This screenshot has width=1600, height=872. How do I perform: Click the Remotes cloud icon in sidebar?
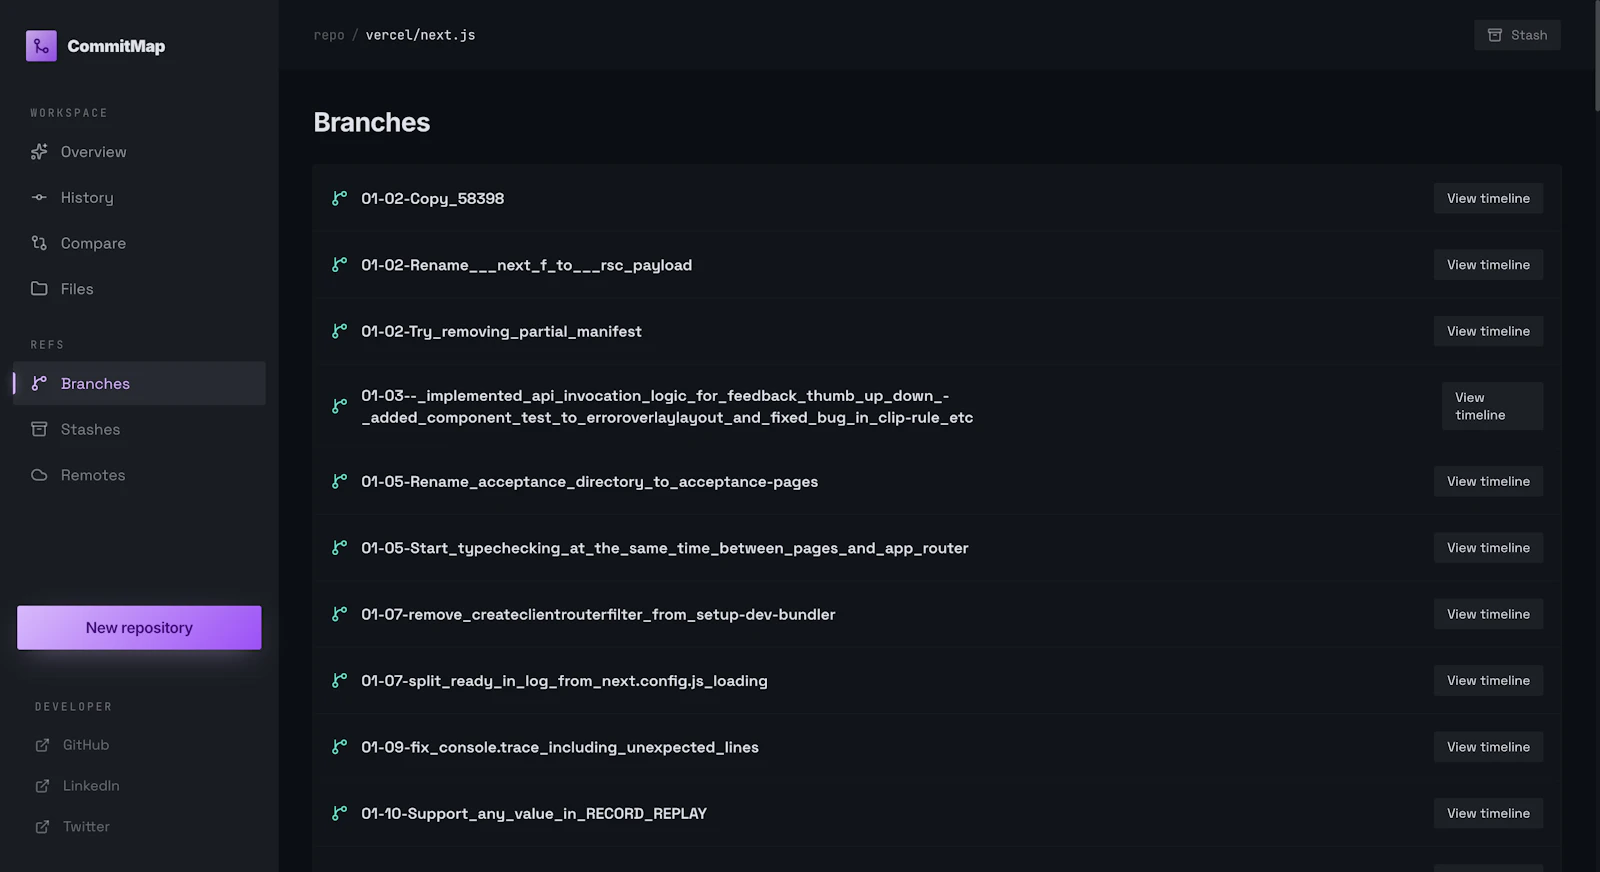tap(39, 475)
